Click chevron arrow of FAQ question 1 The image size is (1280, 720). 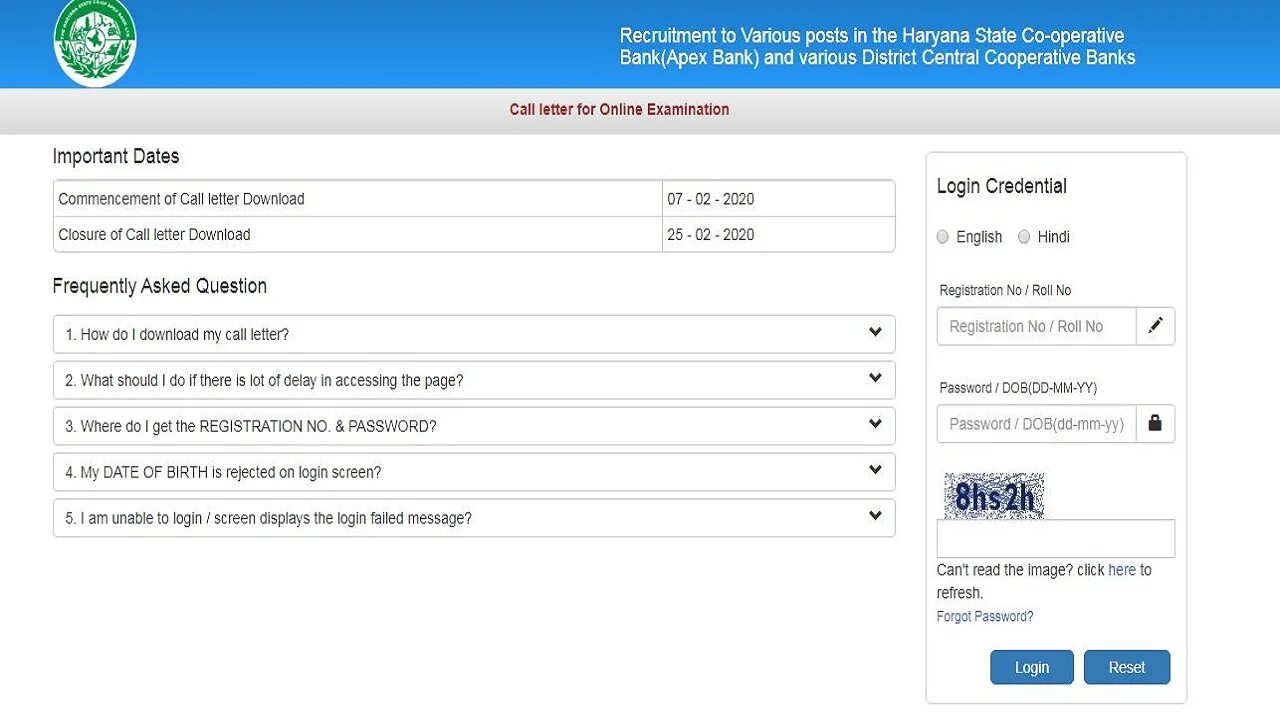875,332
